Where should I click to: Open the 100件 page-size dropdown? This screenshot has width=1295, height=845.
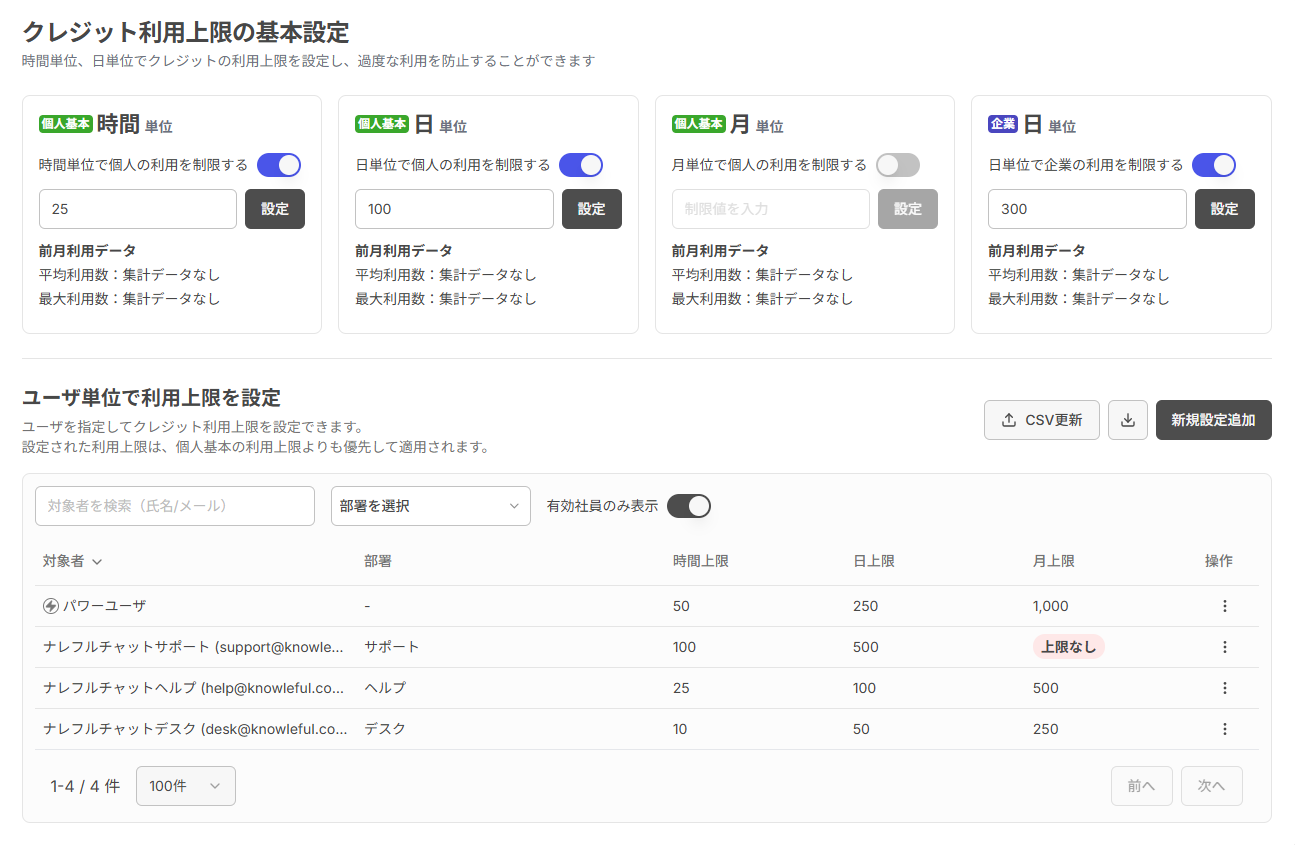(x=185, y=786)
